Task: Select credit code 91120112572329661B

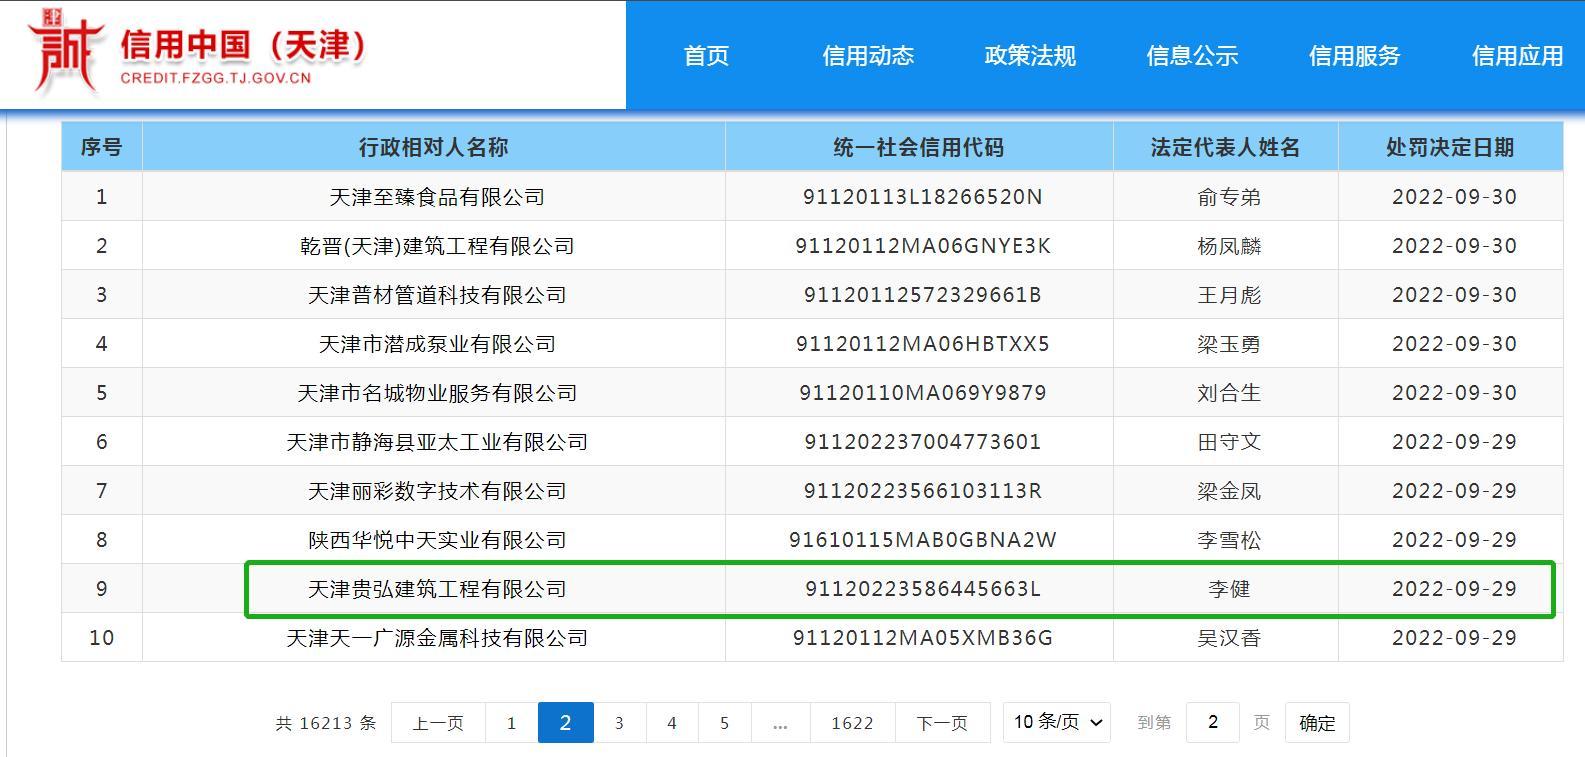Action: pyautogui.click(x=922, y=295)
